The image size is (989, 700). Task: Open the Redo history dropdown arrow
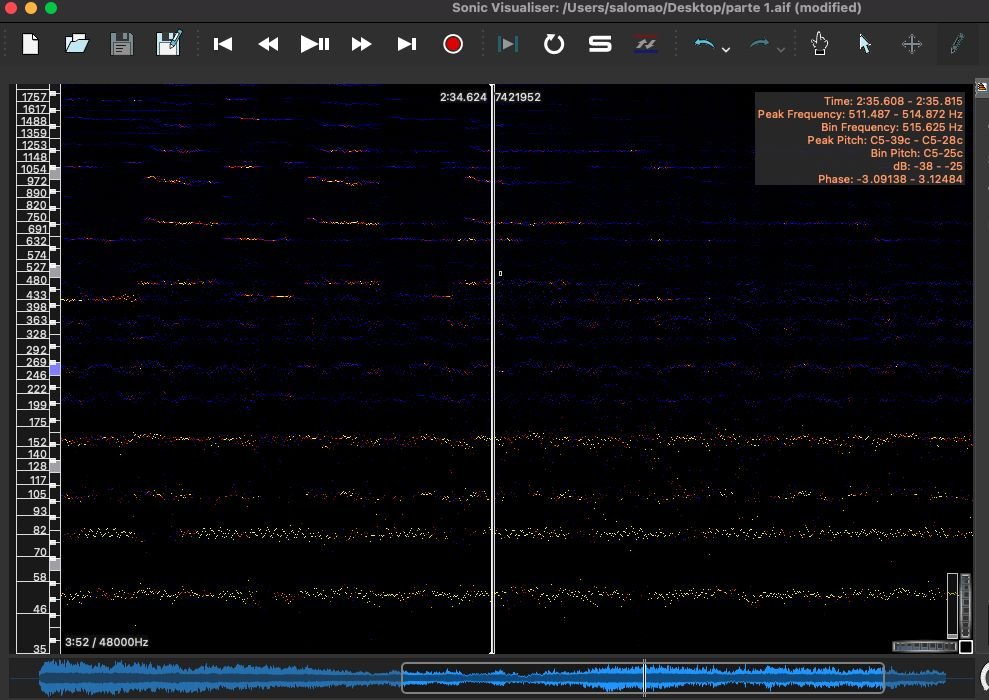click(781, 49)
